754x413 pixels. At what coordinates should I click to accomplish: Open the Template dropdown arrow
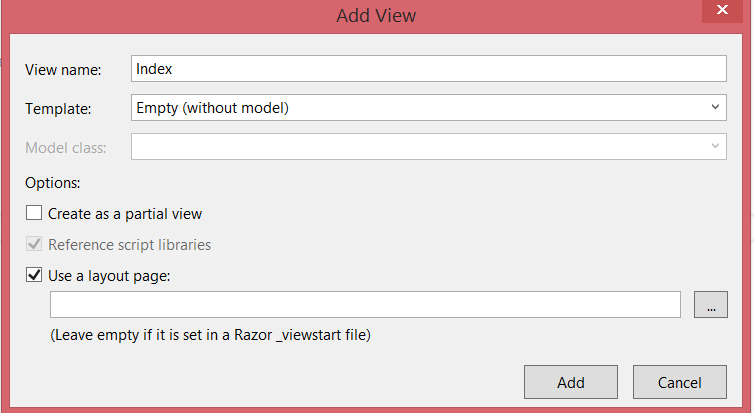715,107
